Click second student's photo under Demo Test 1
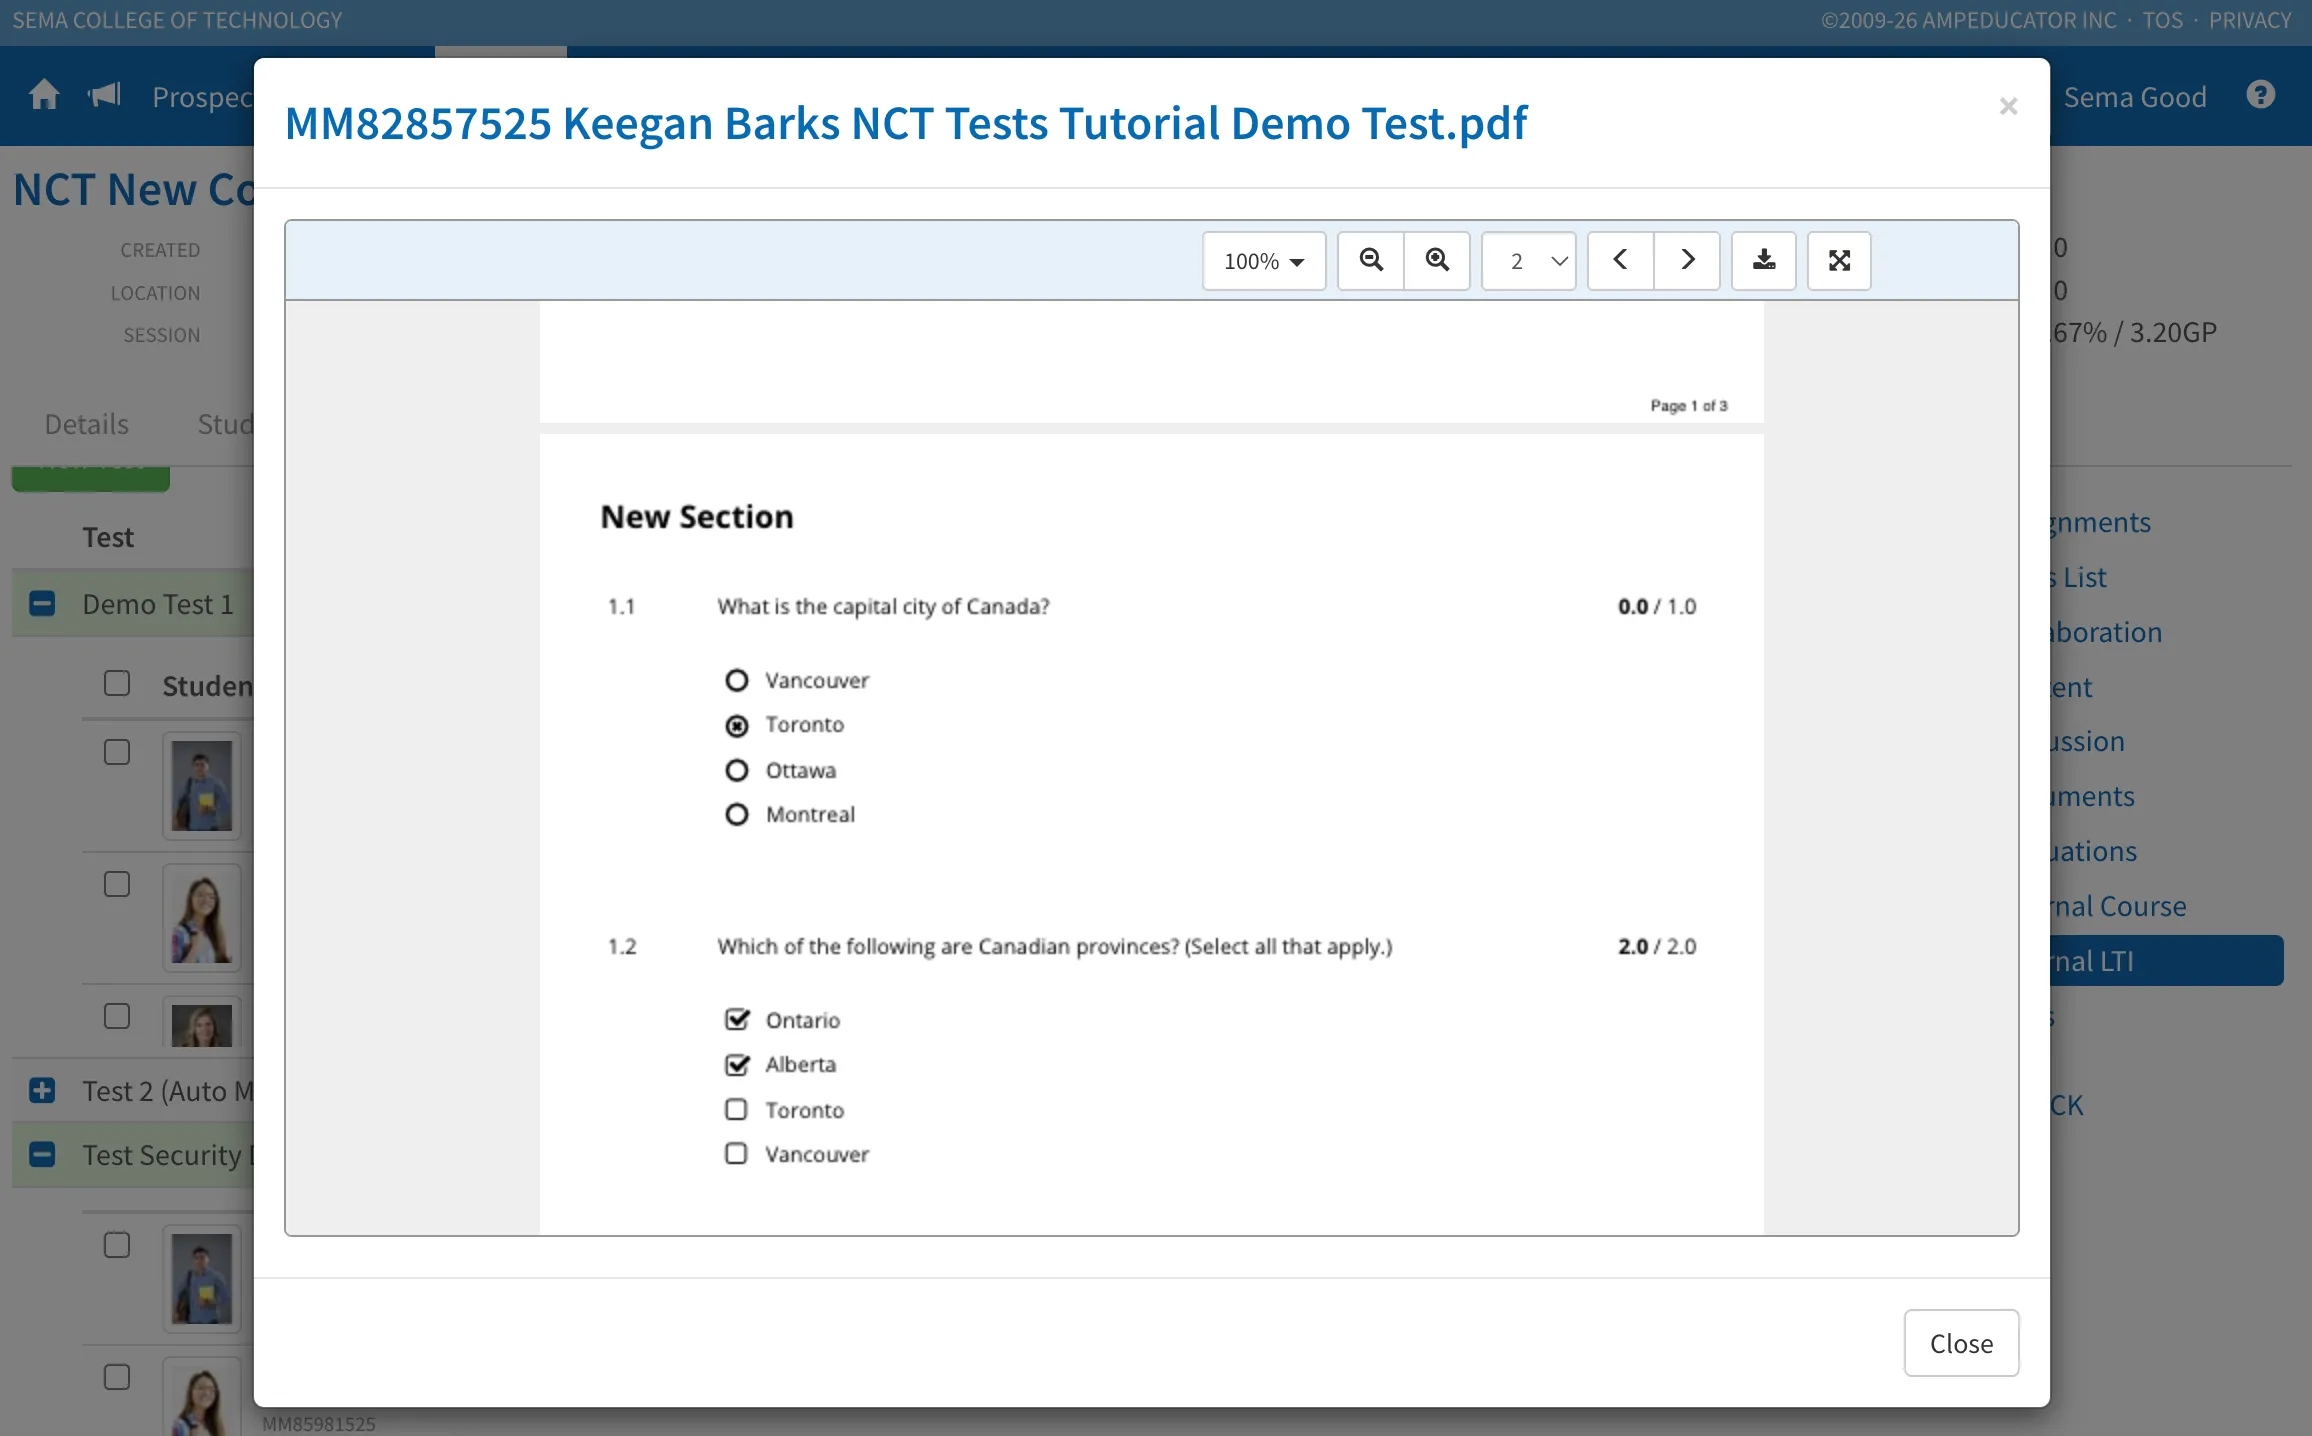This screenshot has width=2312, height=1436. [x=202, y=918]
